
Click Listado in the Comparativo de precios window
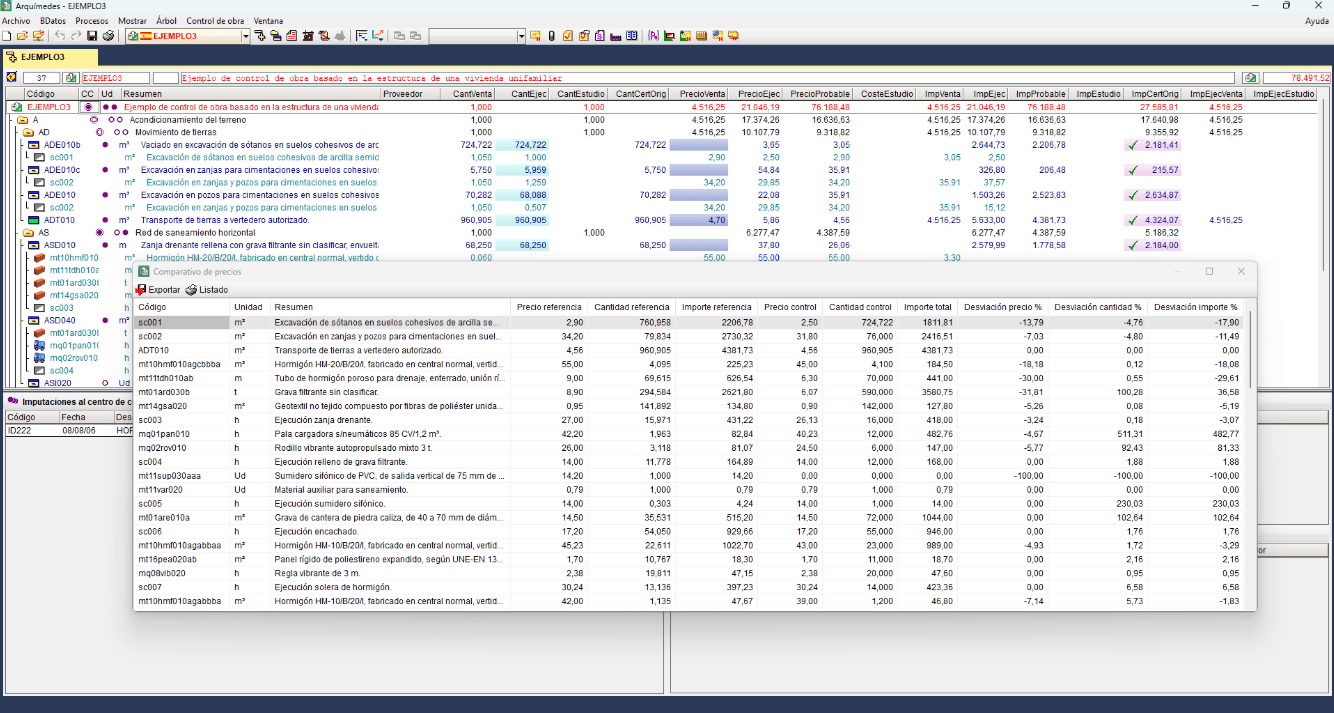(206, 290)
